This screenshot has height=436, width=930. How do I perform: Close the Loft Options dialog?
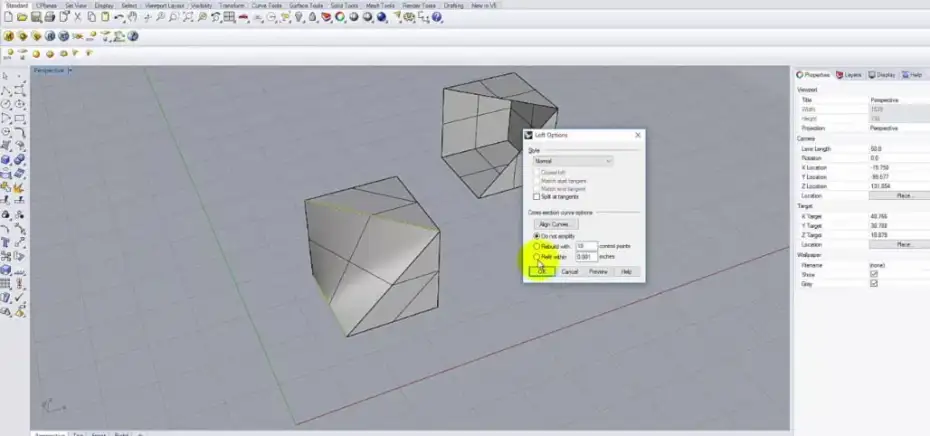click(638, 135)
